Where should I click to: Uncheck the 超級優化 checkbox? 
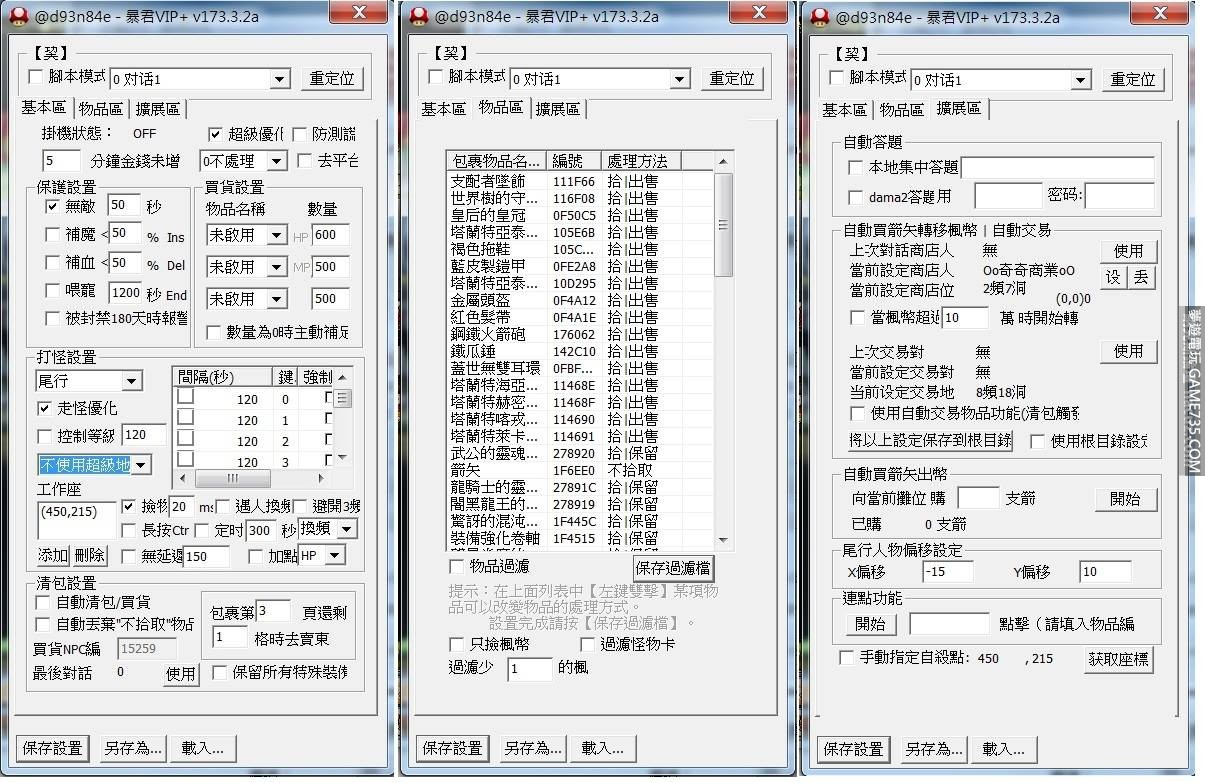click(x=215, y=133)
